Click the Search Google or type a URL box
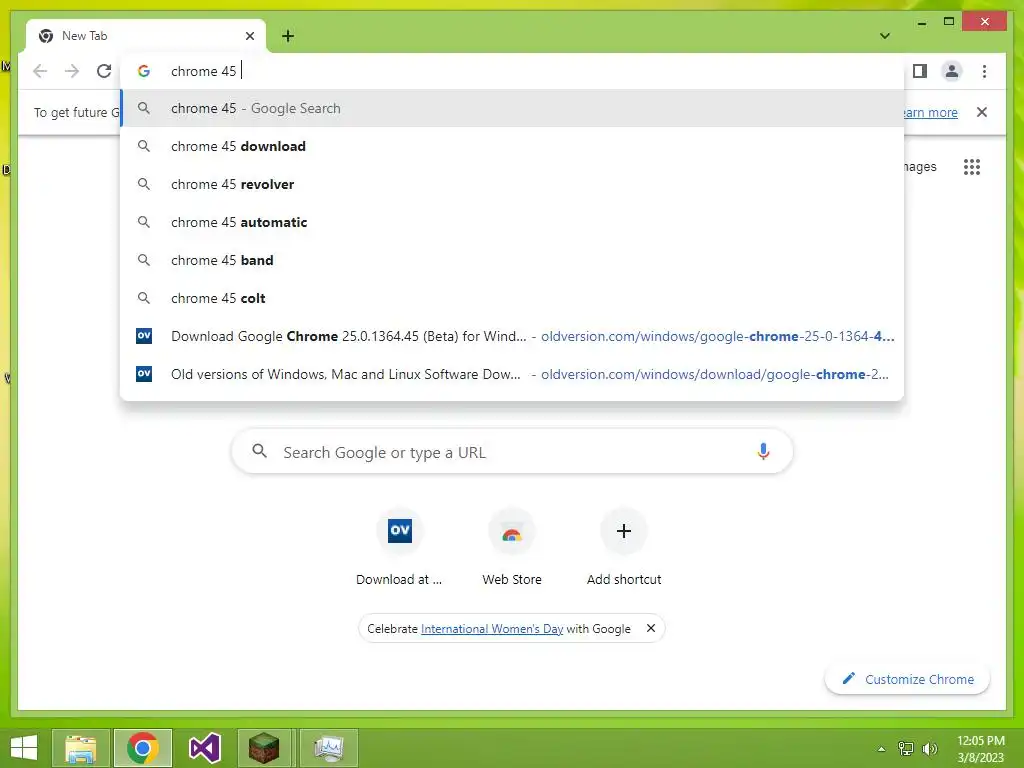The width and height of the screenshot is (1024, 768). [512, 451]
